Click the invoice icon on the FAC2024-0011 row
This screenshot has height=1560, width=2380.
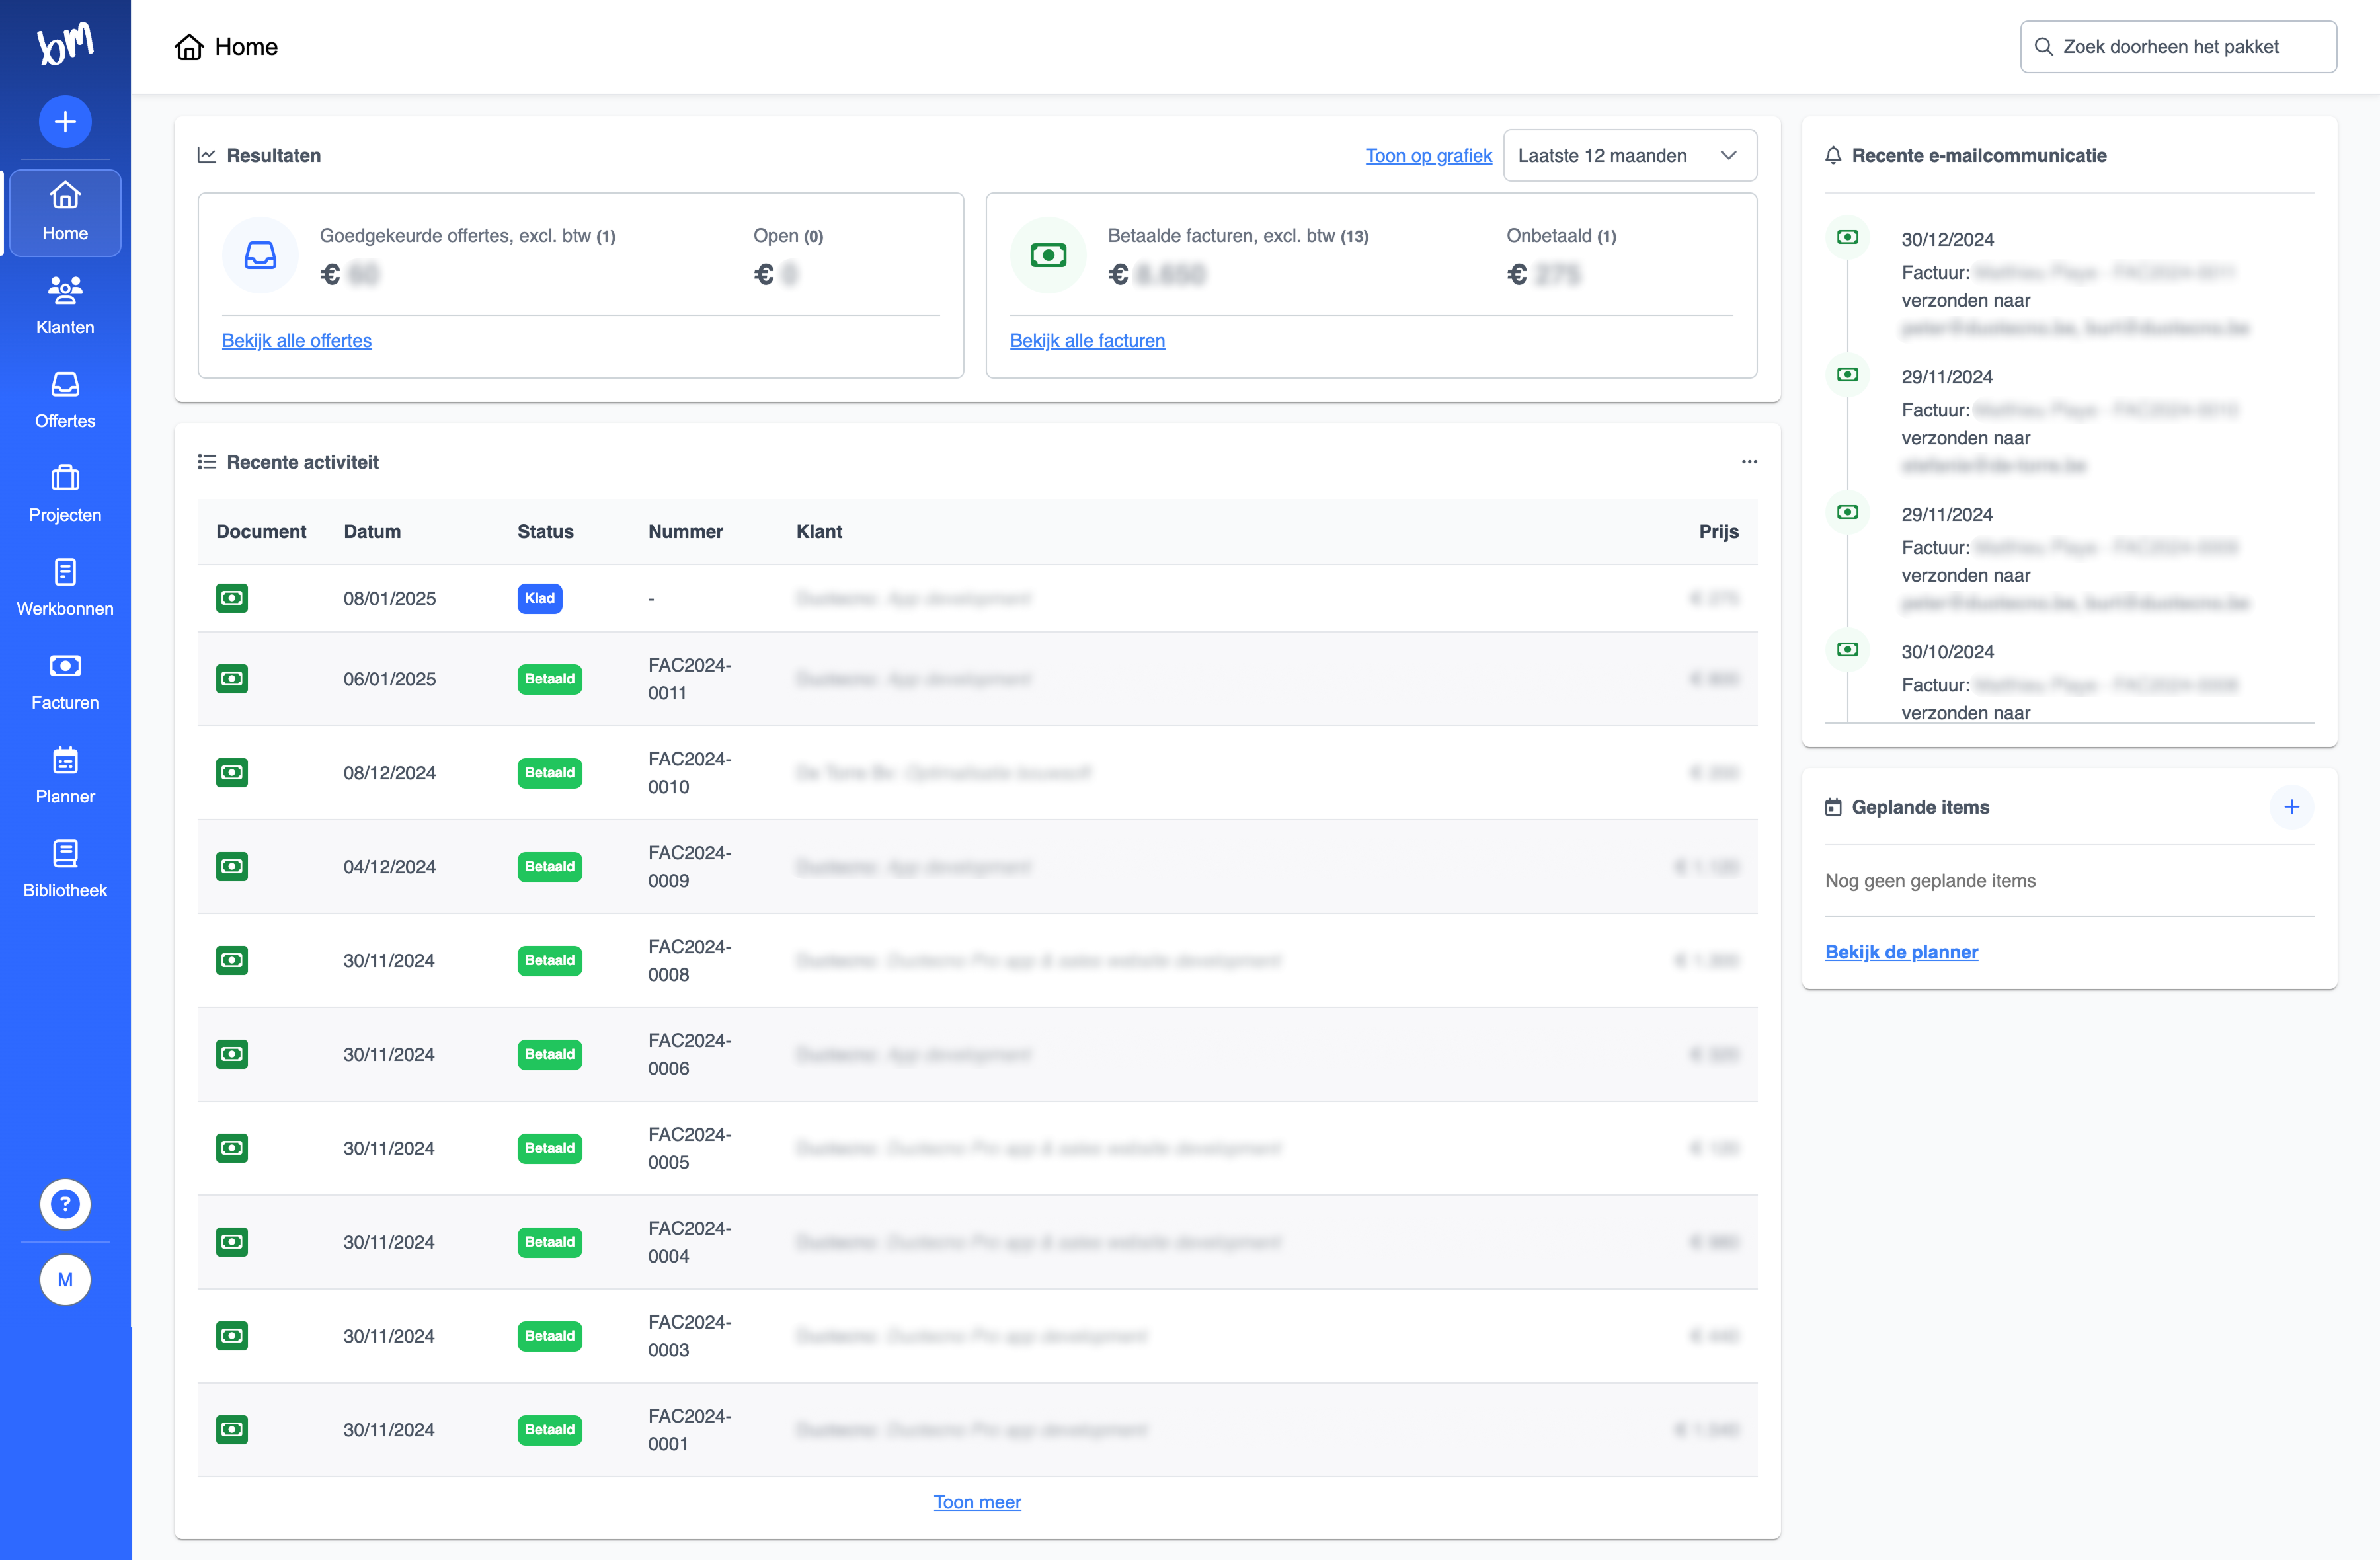point(231,679)
